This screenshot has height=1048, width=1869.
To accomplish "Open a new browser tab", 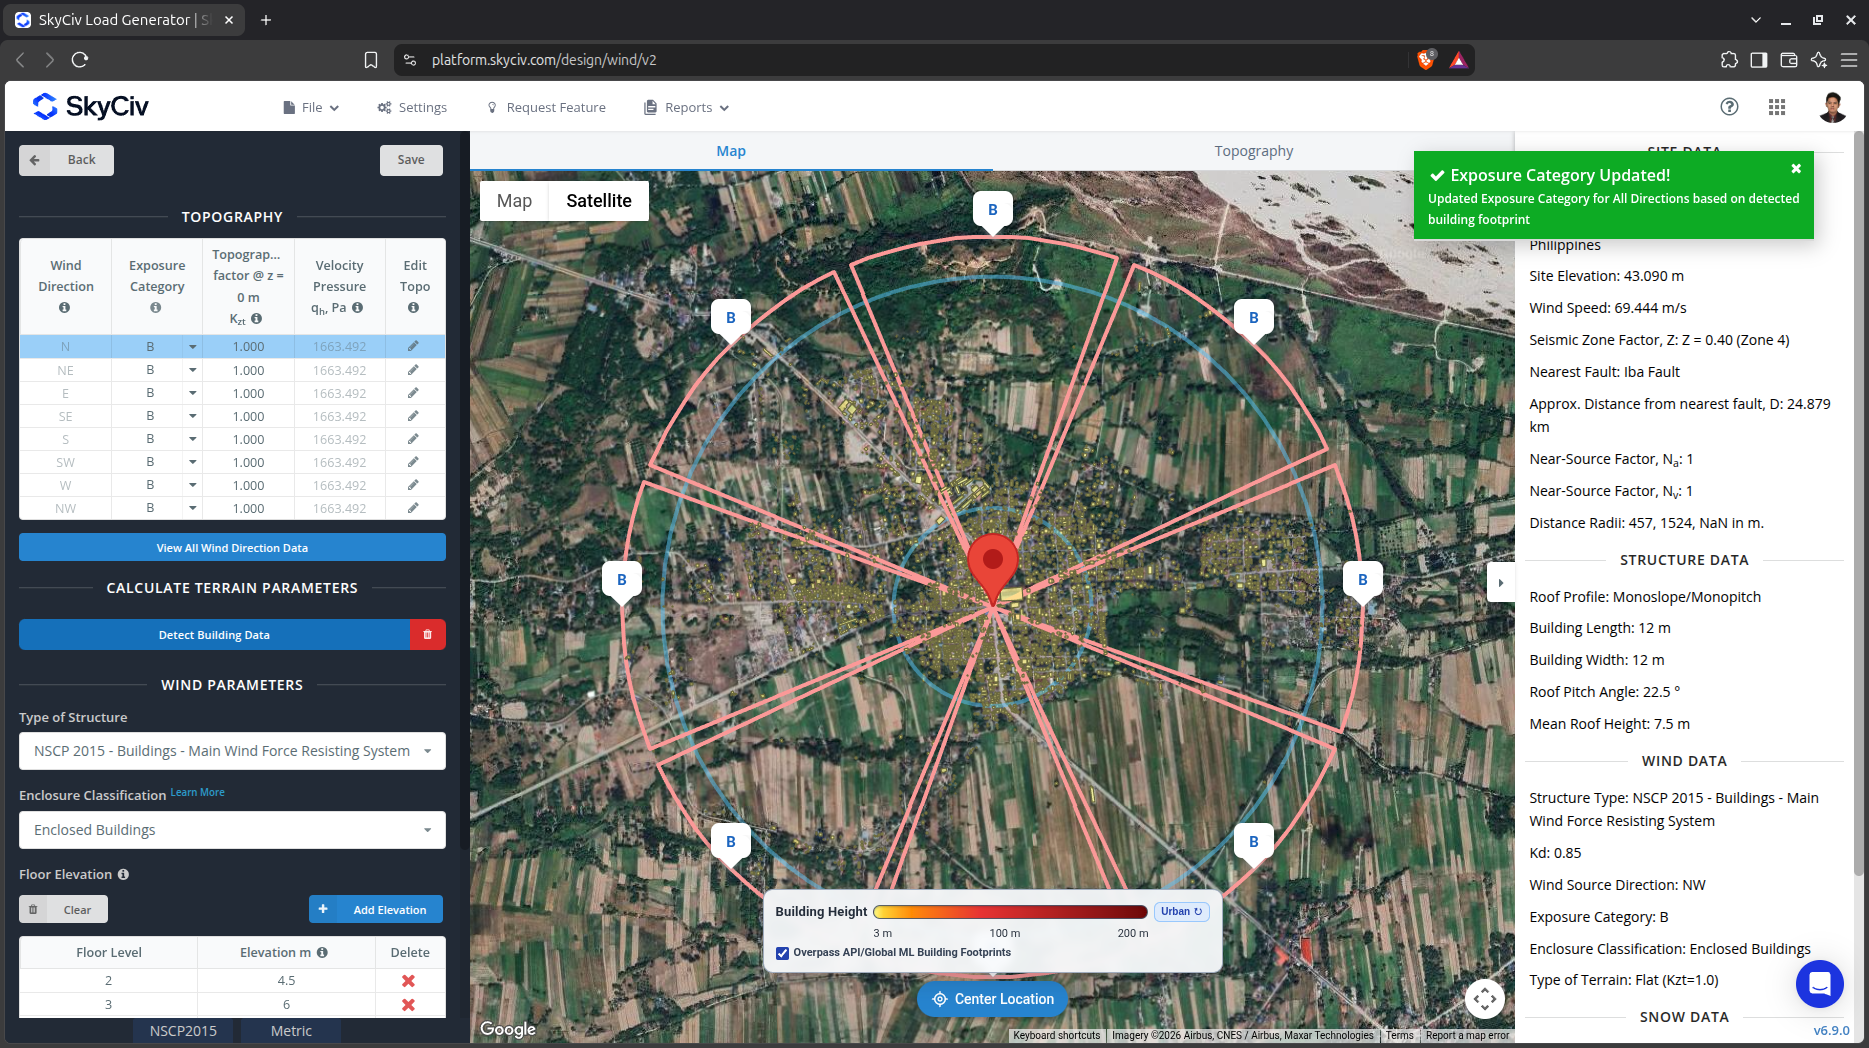I will (266, 20).
